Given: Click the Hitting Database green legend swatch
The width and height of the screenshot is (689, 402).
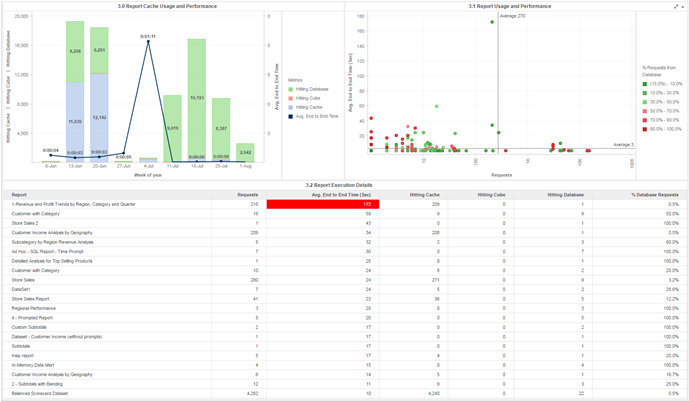Looking at the screenshot, I should (x=290, y=89).
